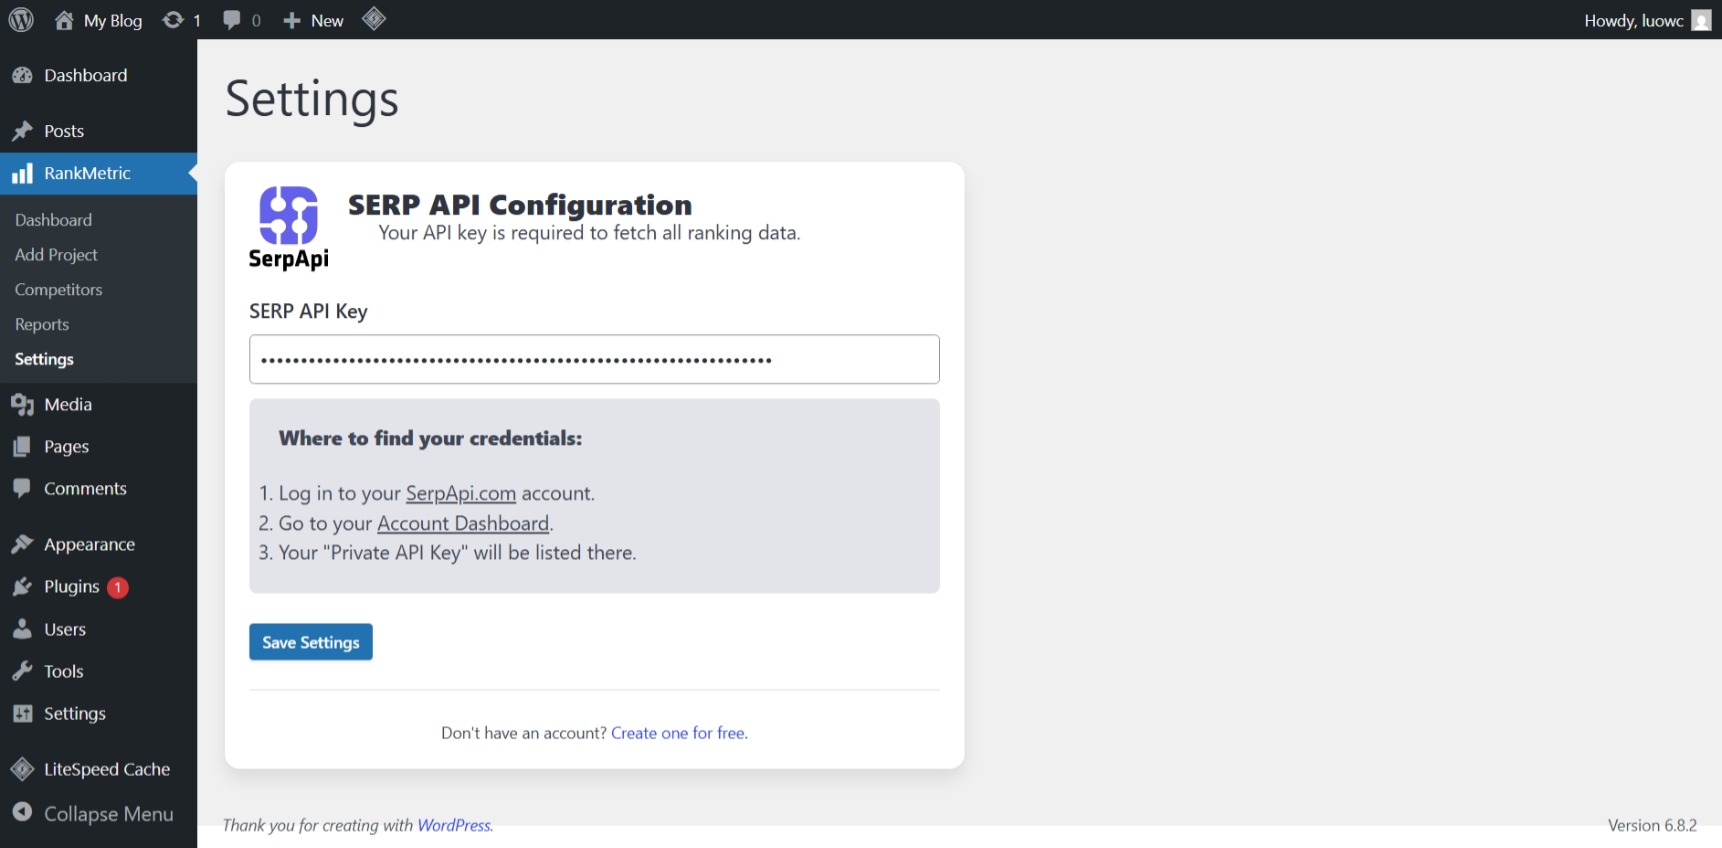Click Create one for free link
1722x848 pixels.
[679, 733]
